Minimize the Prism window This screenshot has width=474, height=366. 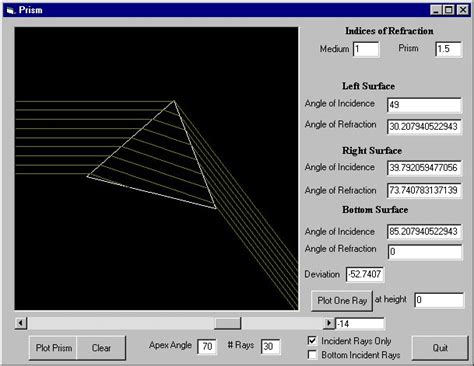tap(436, 10)
